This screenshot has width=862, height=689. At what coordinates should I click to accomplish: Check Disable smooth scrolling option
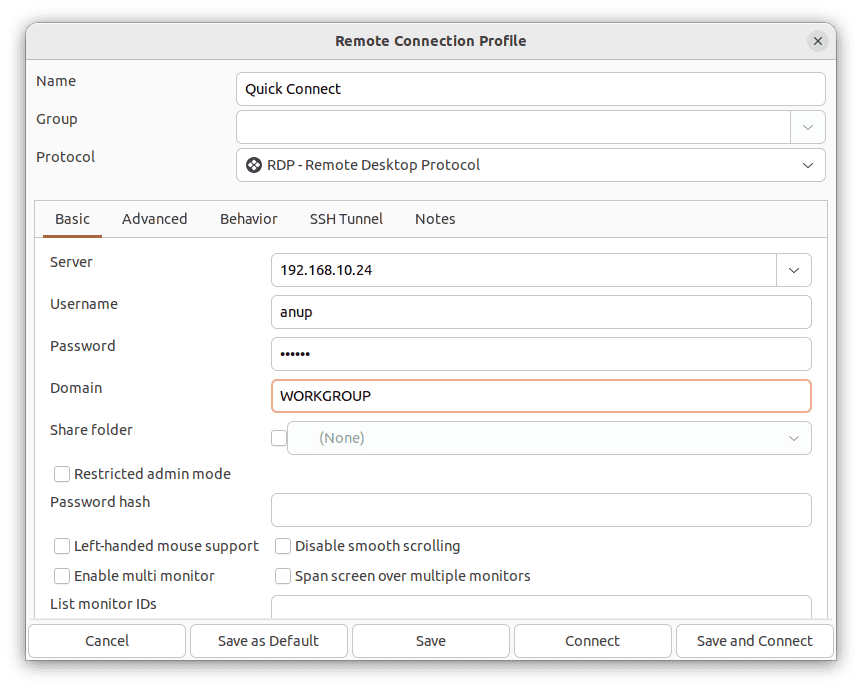pos(283,546)
